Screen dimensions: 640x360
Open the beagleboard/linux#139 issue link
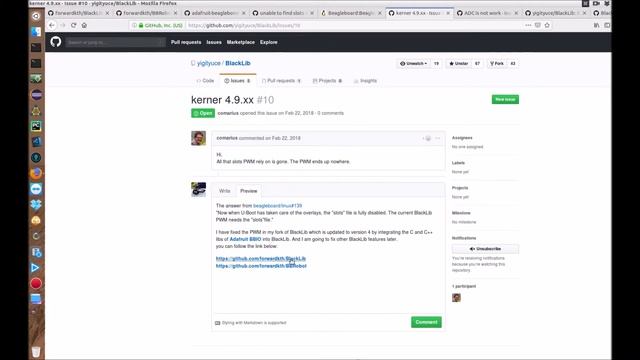278,206
